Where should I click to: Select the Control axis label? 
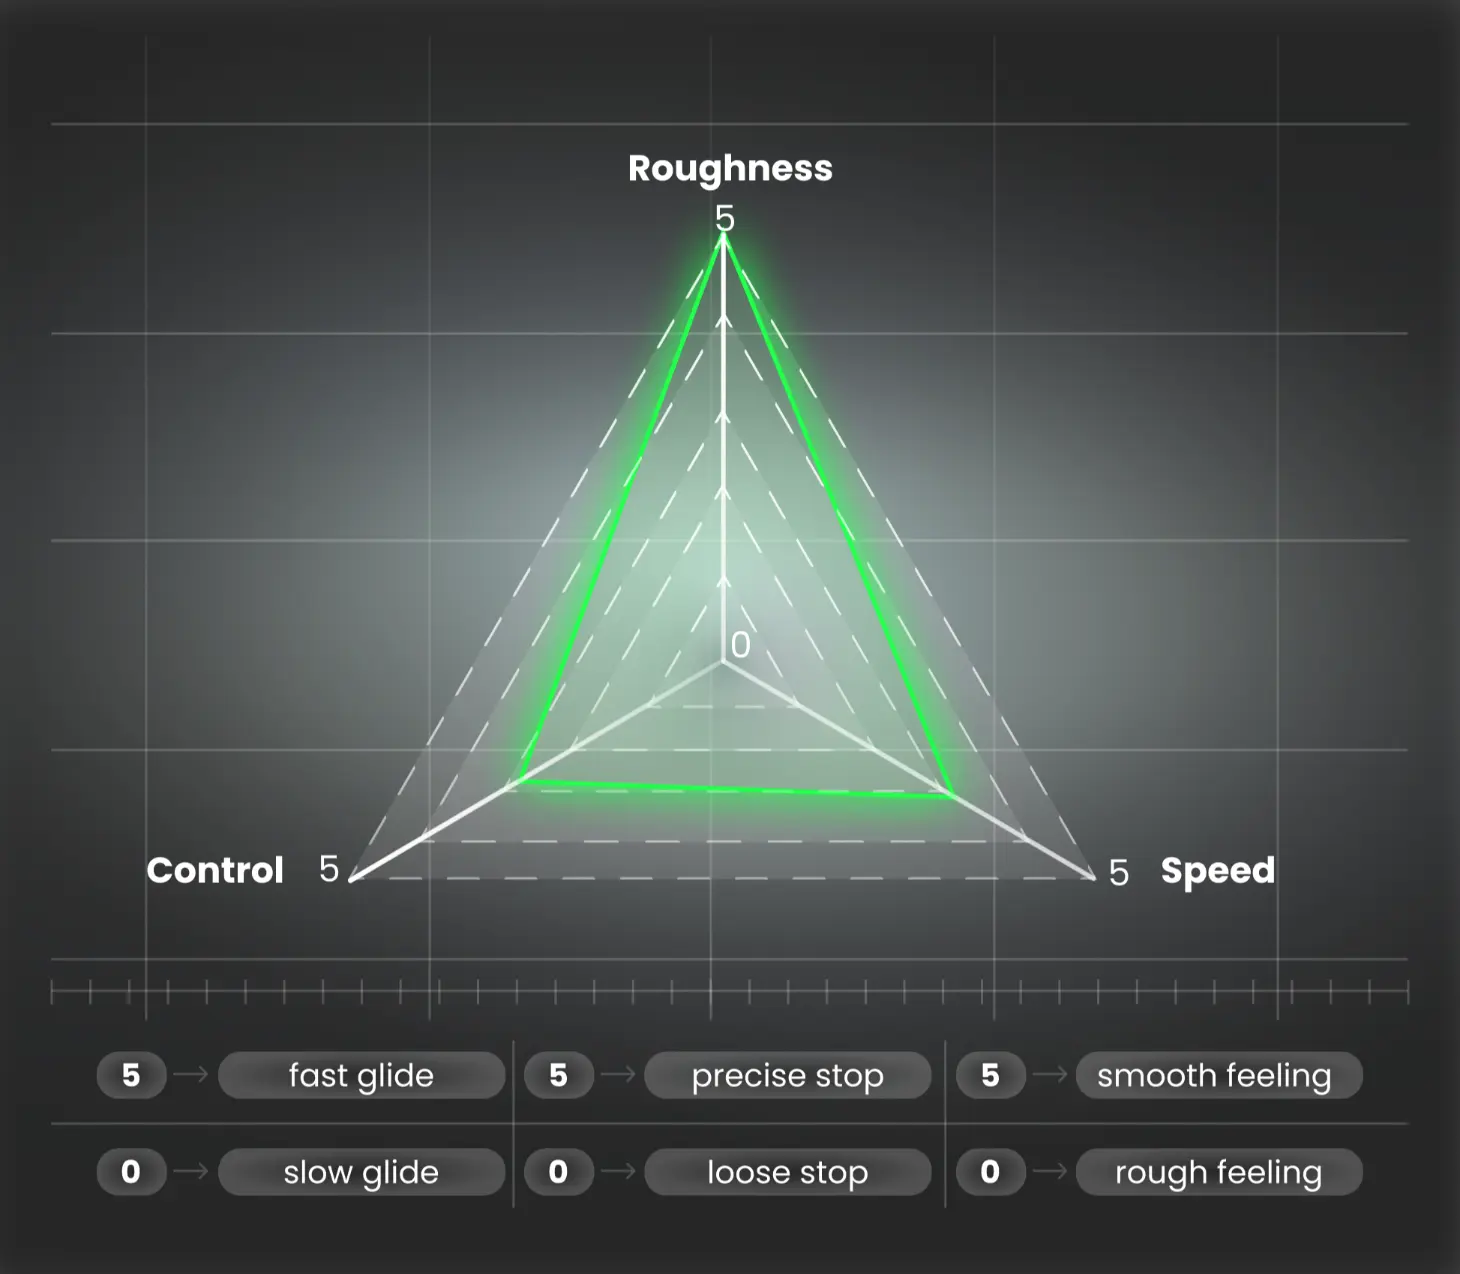click(x=215, y=870)
